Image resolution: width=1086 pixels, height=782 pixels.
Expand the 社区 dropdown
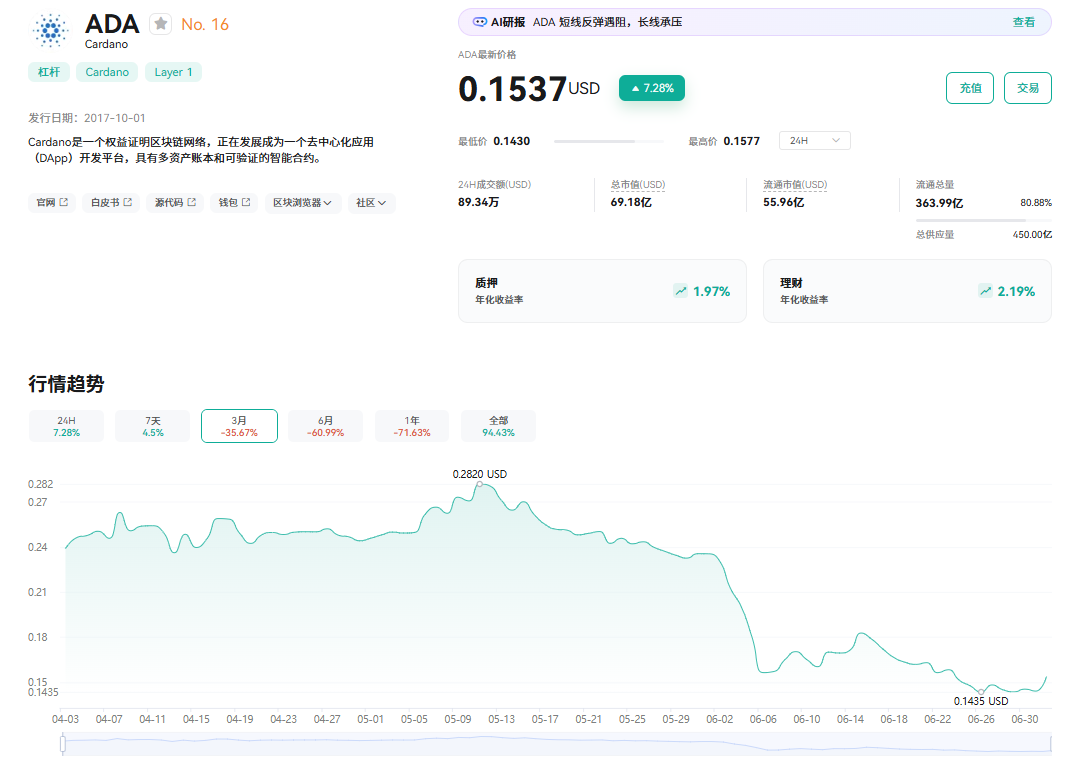[x=371, y=203]
